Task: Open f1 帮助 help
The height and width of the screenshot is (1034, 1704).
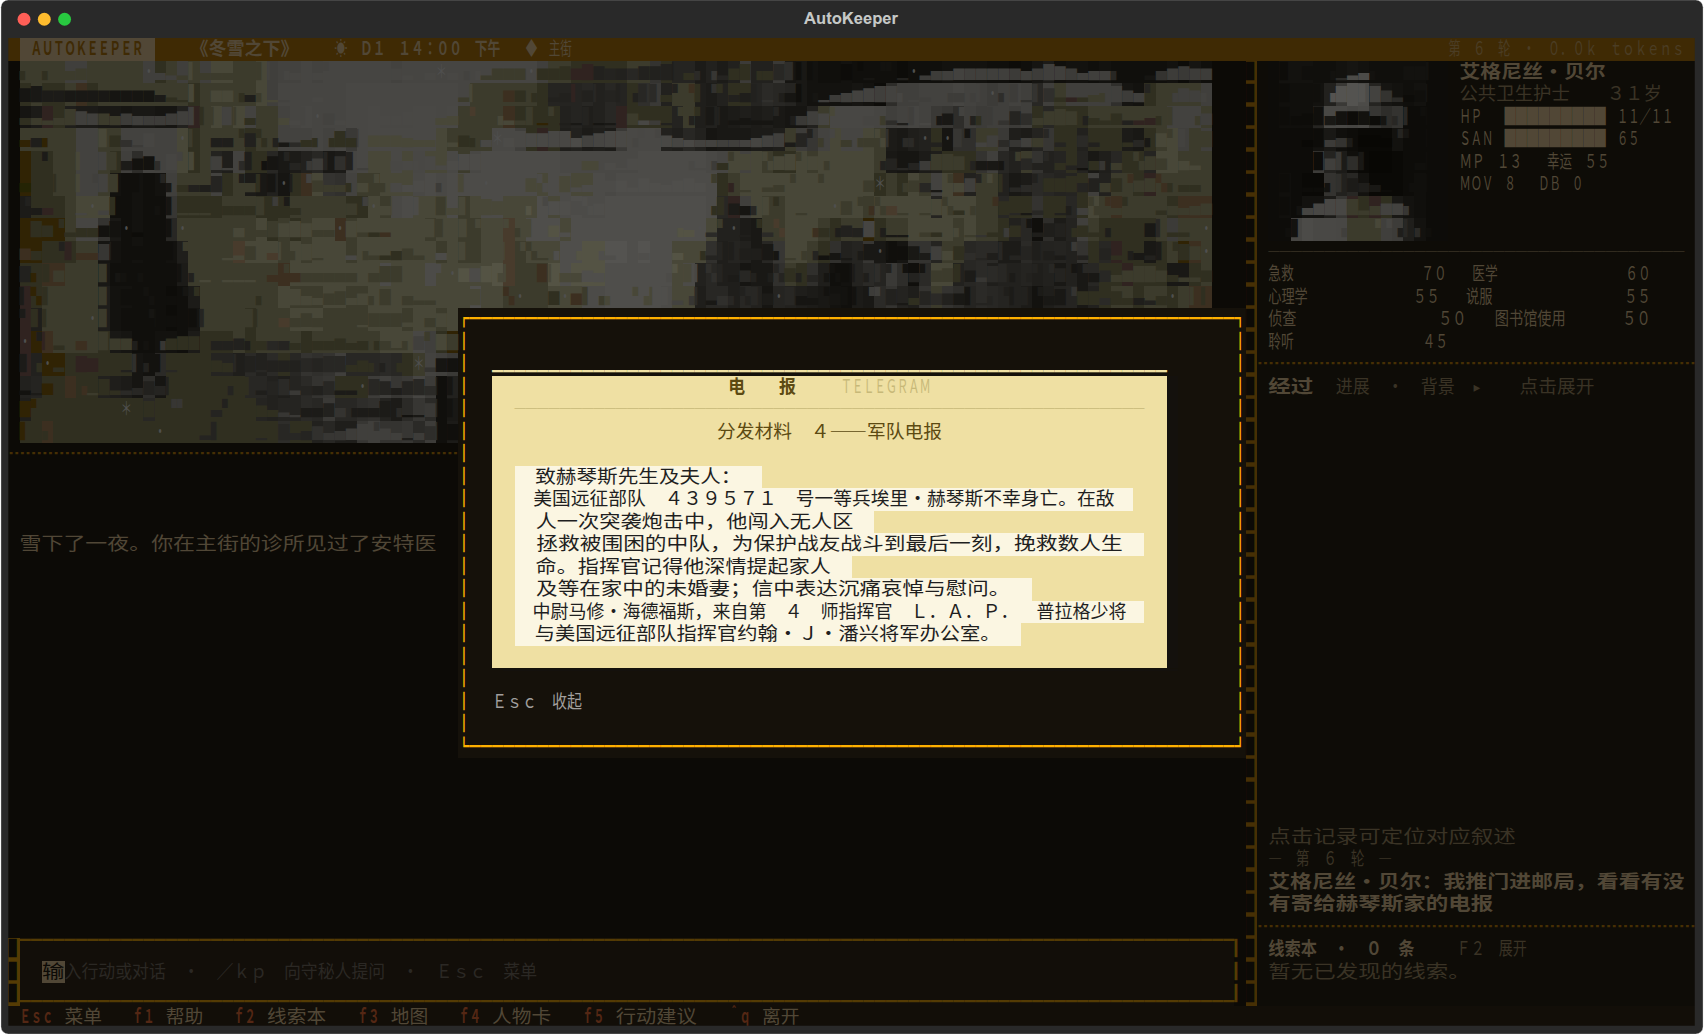Action: pyautogui.click(x=168, y=1016)
